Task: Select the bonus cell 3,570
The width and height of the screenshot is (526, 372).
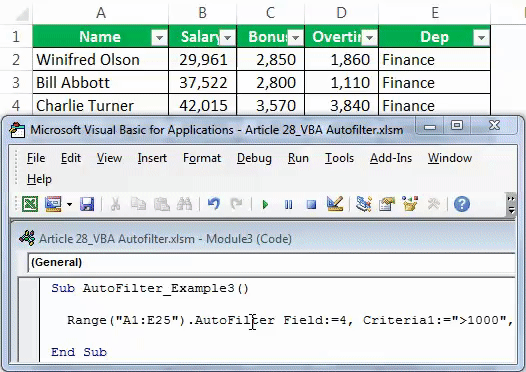Action: 271,105
